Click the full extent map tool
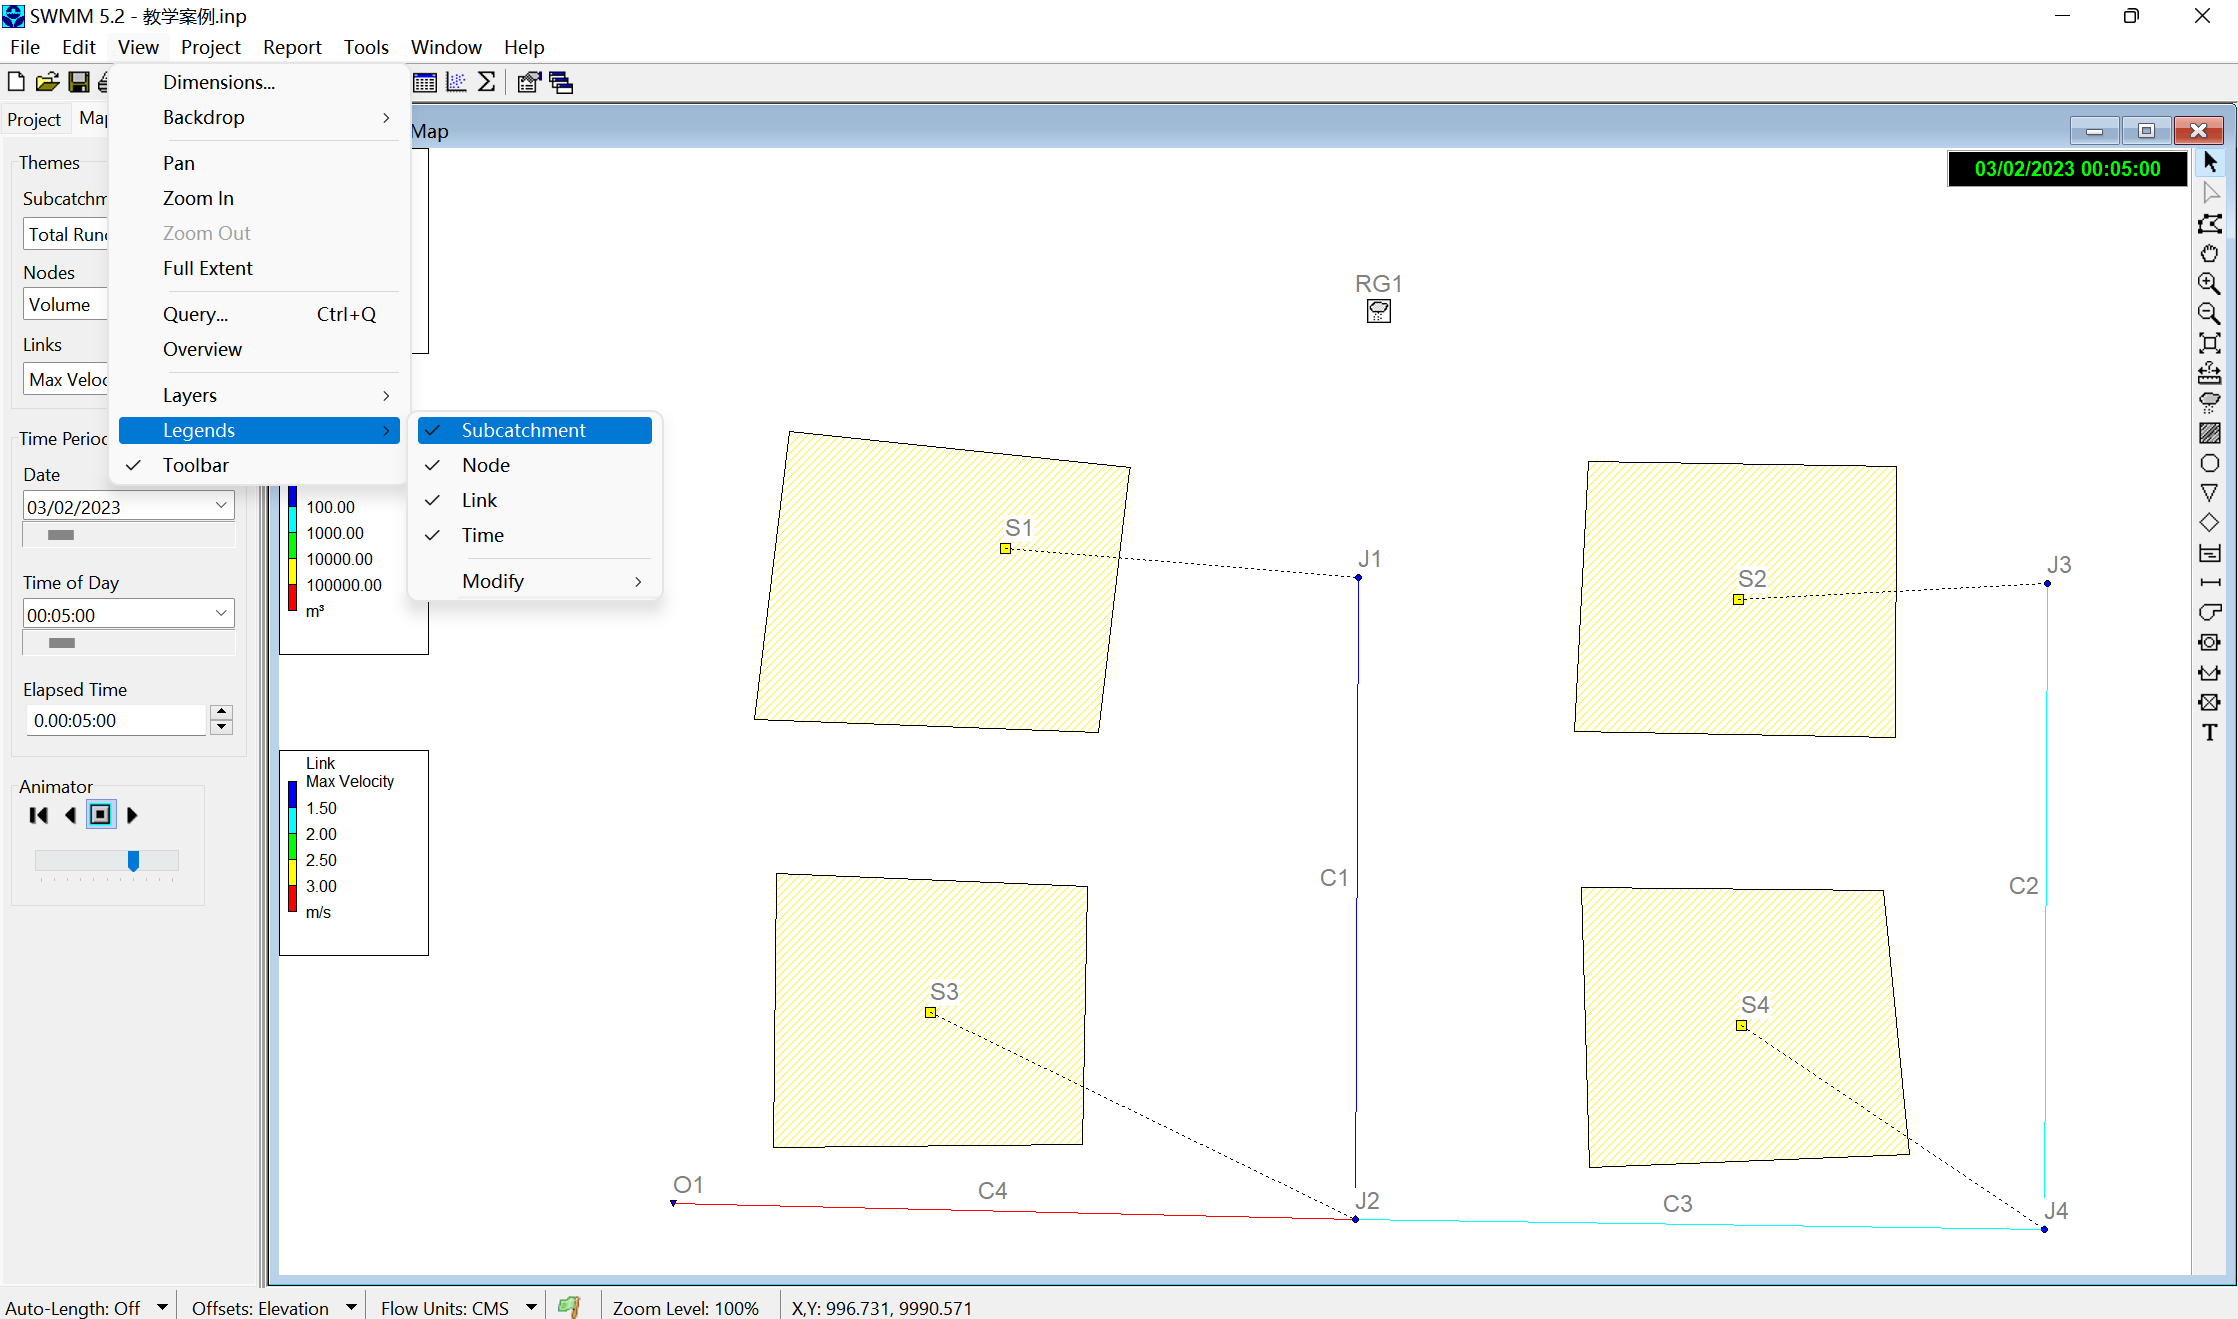This screenshot has height=1319, width=2238. 2209,343
